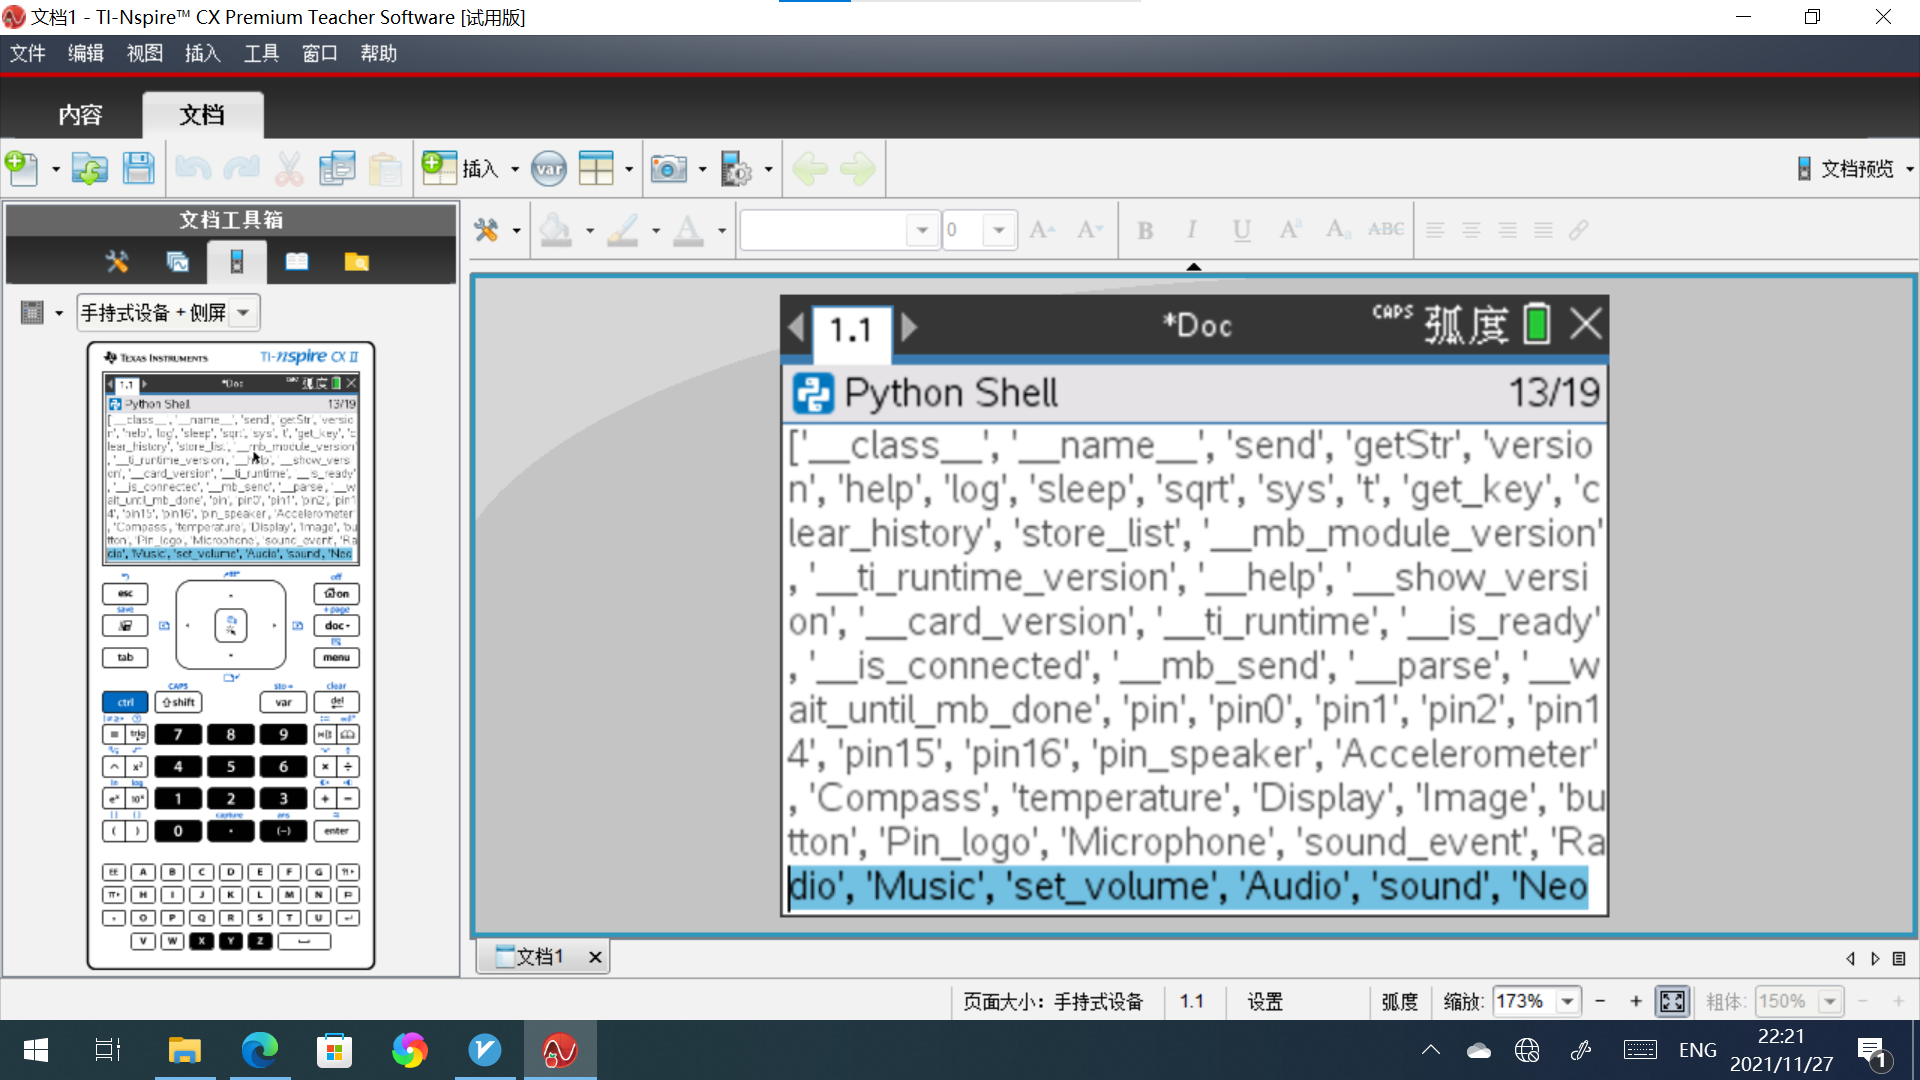Click the enter key on emulator keypad

pos(336,831)
